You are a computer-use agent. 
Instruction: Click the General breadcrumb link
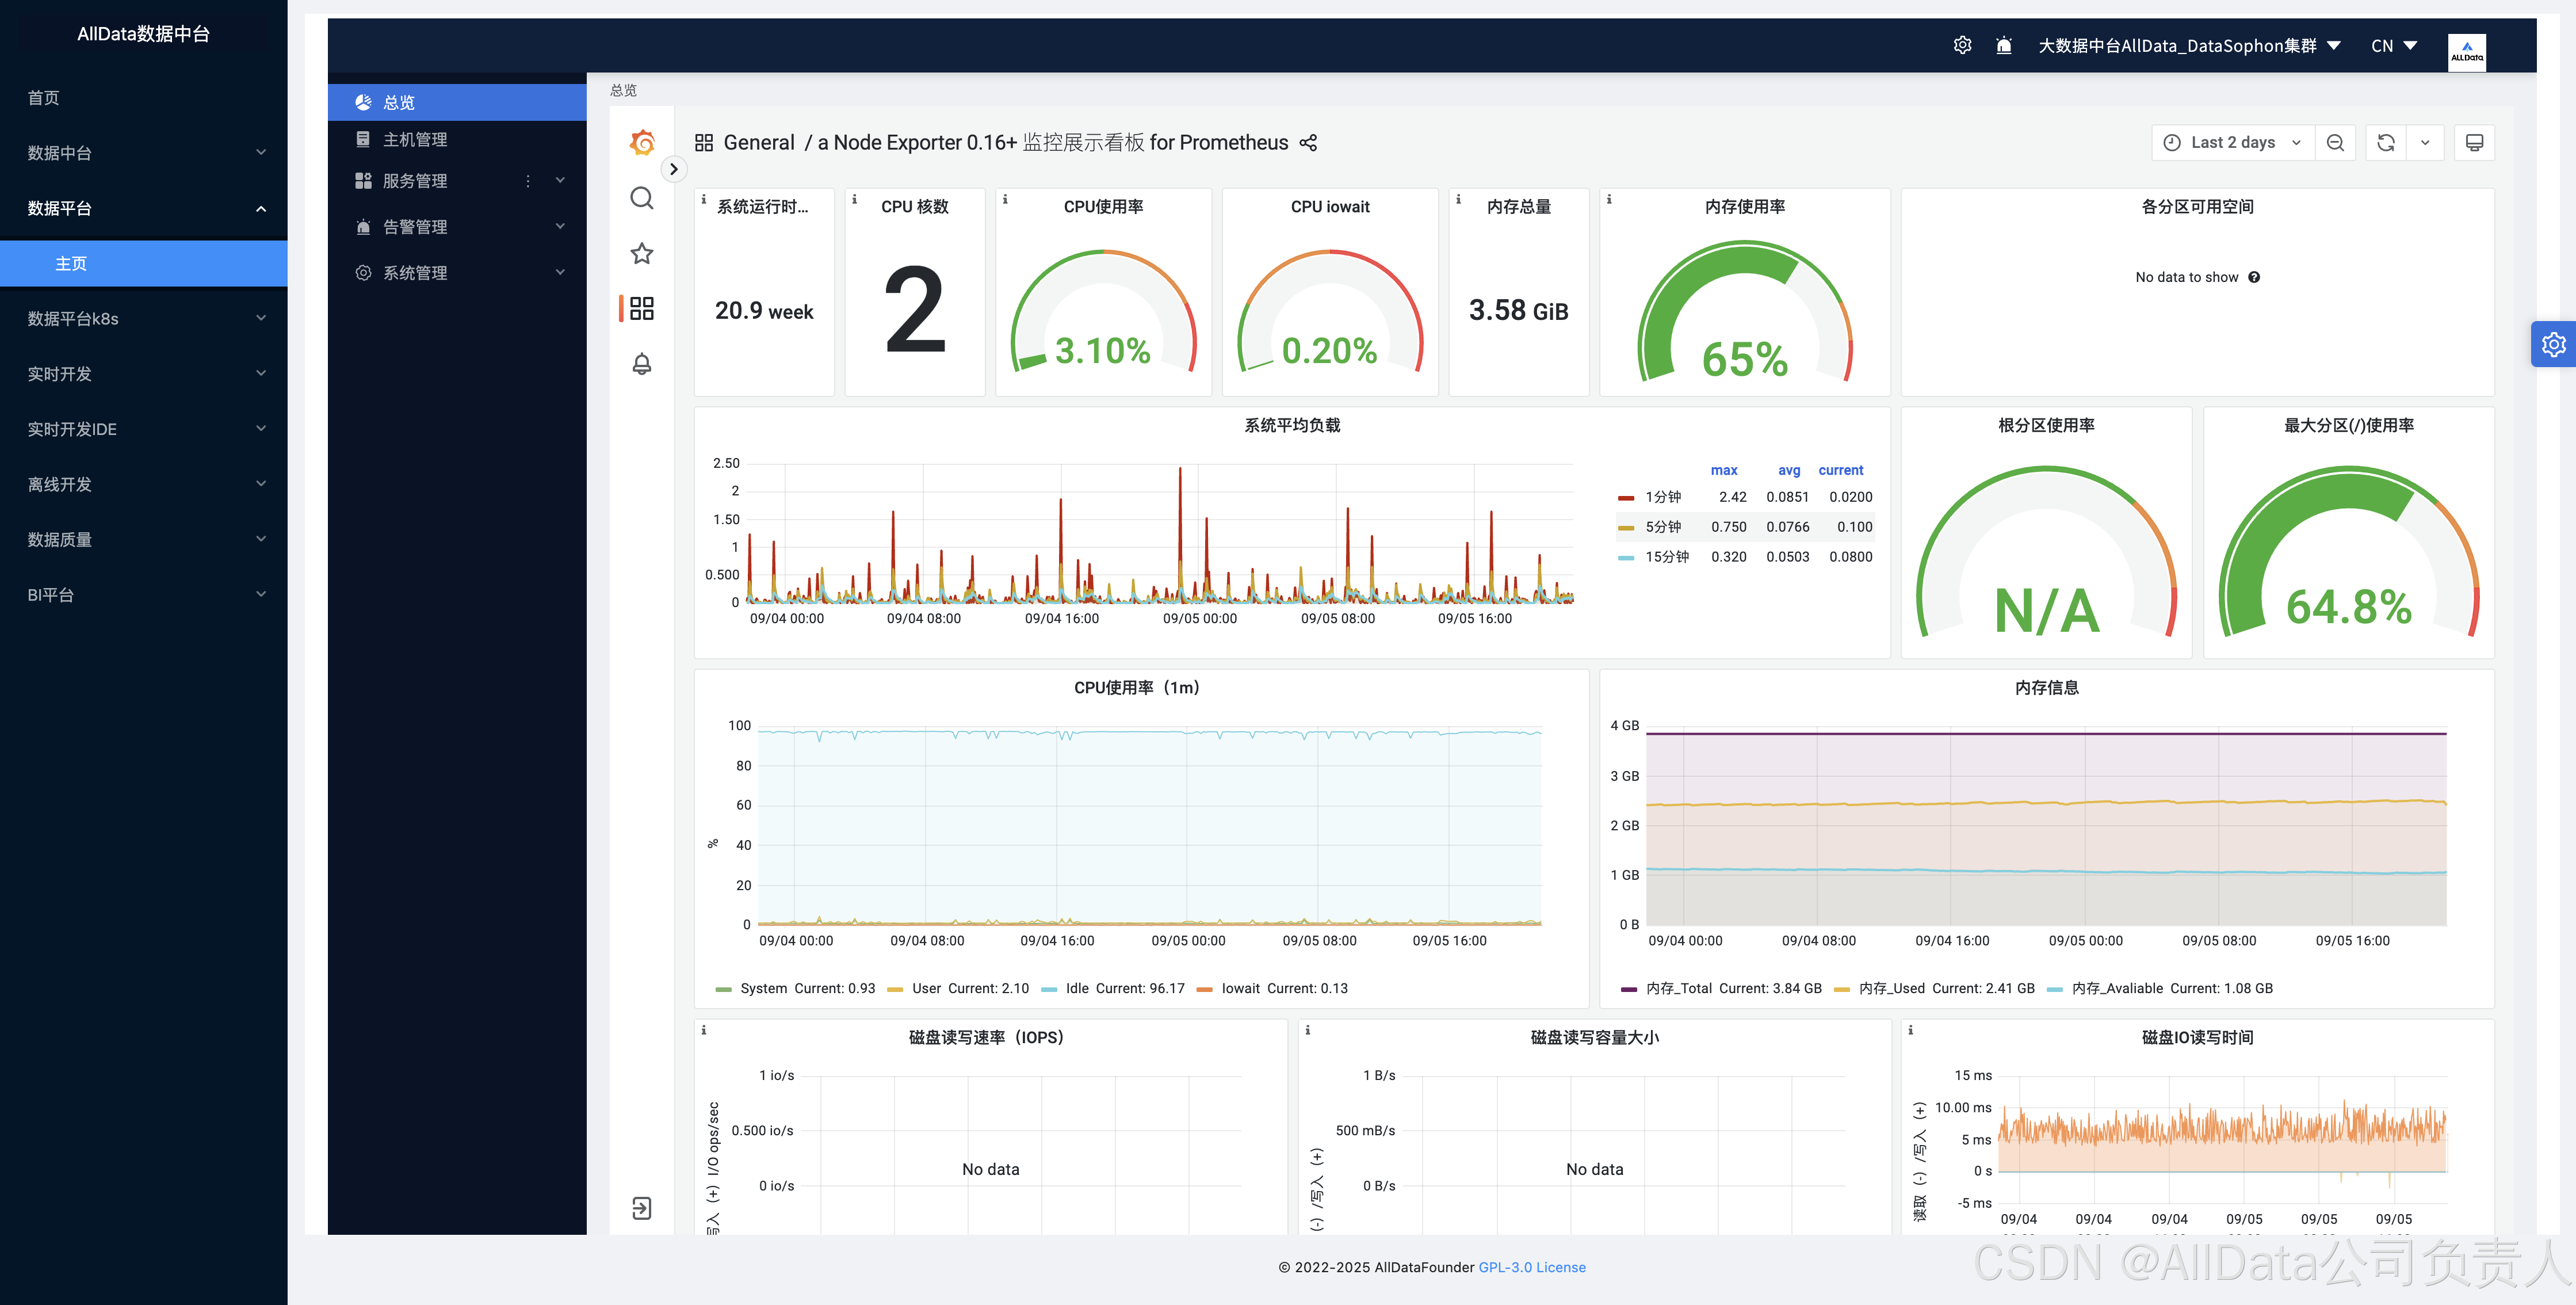click(758, 143)
